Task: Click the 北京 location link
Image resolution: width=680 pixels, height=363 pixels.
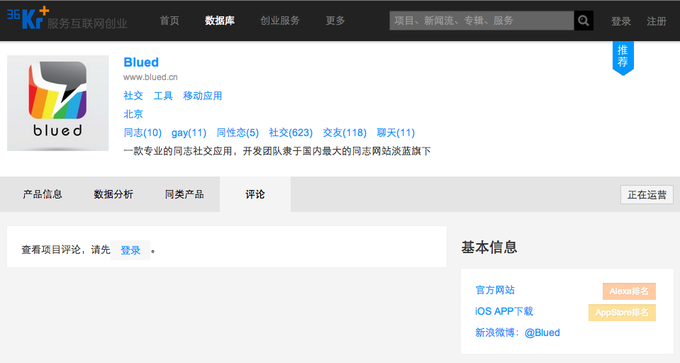Action: [x=133, y=114]
